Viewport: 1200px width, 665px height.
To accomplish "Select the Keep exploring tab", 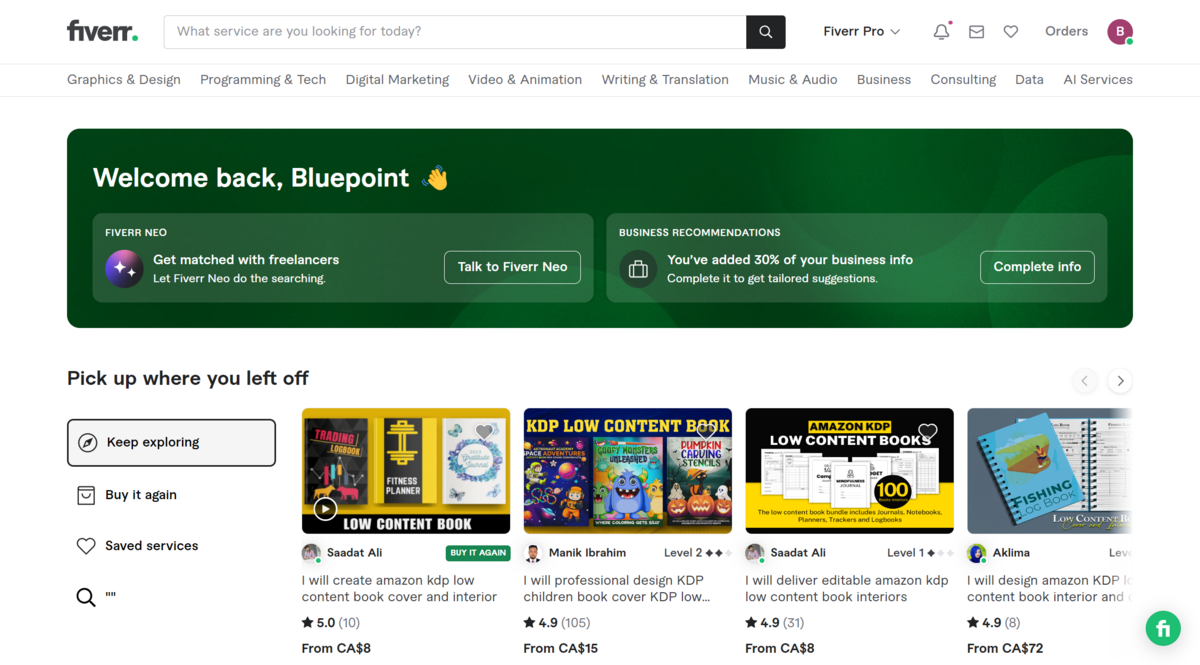I will (171, 443).
